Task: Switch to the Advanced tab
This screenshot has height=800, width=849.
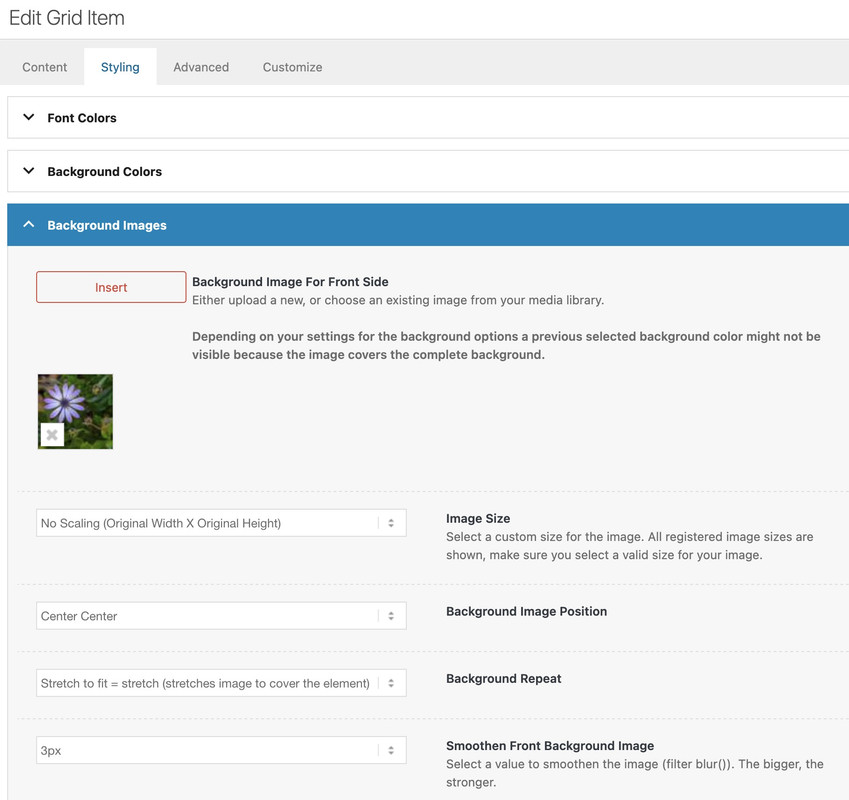Action: tap(201, 67)
